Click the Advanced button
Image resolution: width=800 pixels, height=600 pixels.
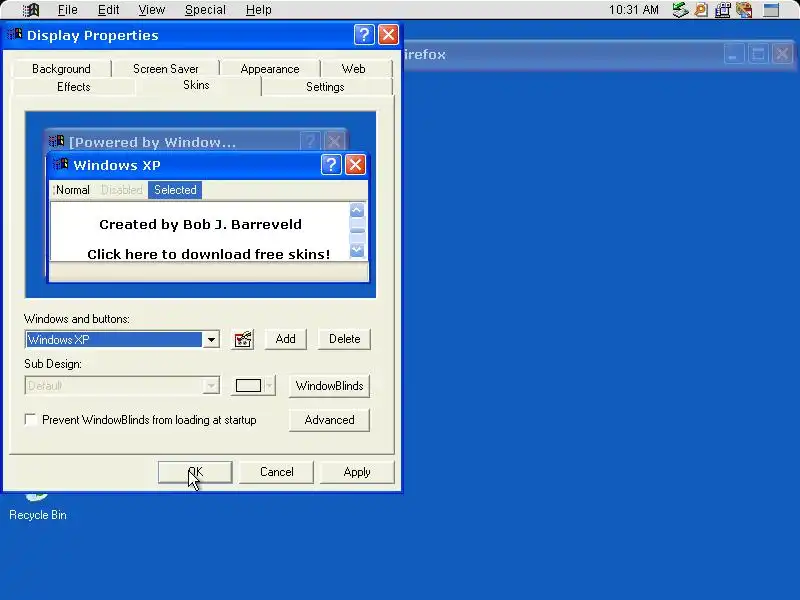[x=330, y=420]
